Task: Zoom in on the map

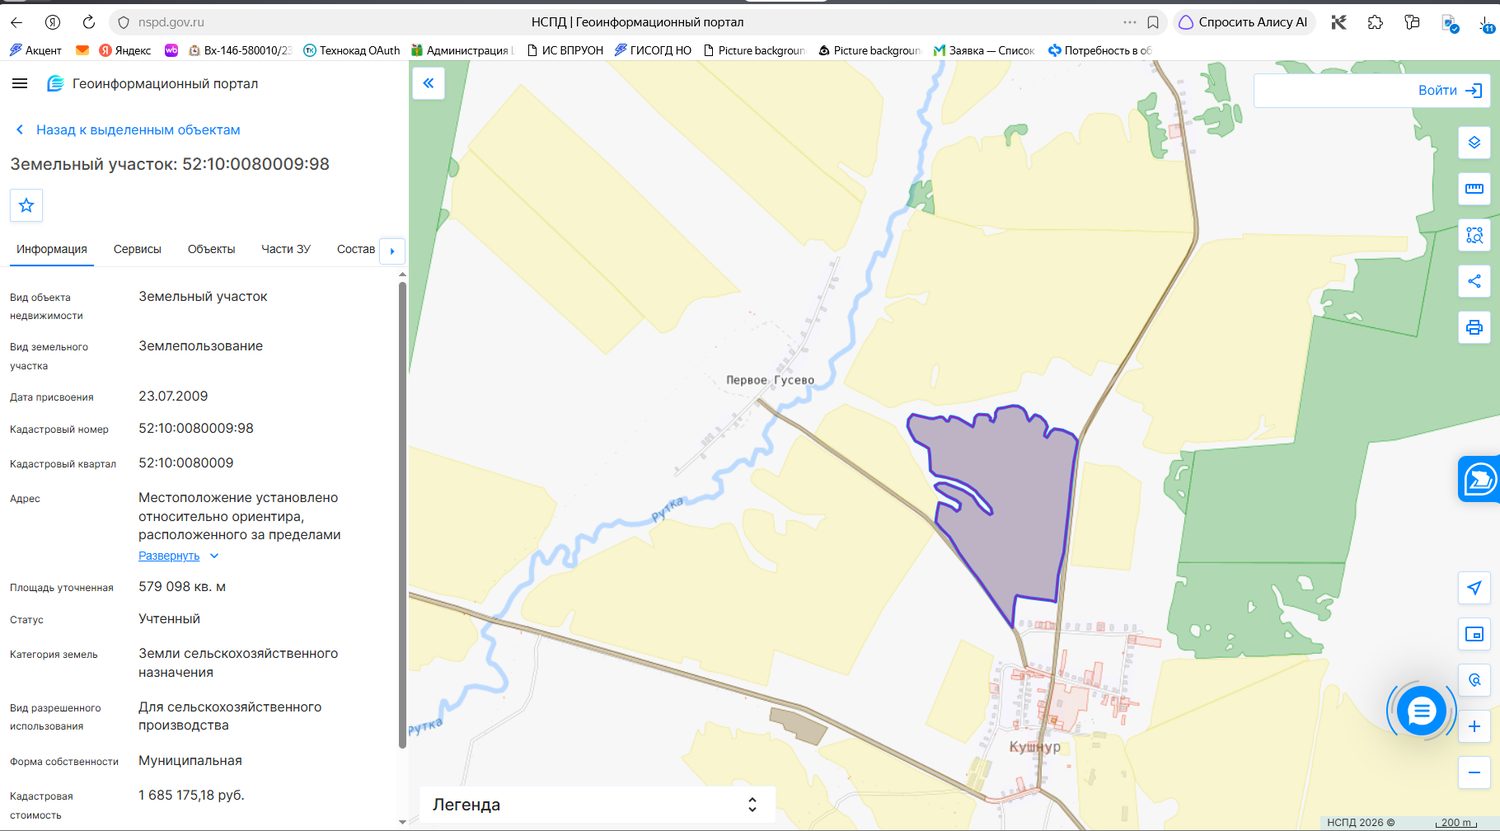Action: tap(1474, 726)
